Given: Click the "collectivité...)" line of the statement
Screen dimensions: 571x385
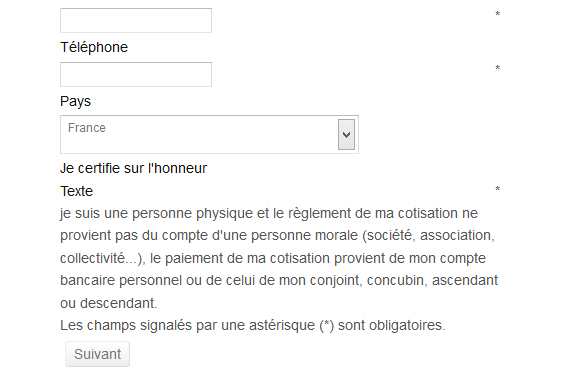Looking at the screenshot, I should click(273, 258).
